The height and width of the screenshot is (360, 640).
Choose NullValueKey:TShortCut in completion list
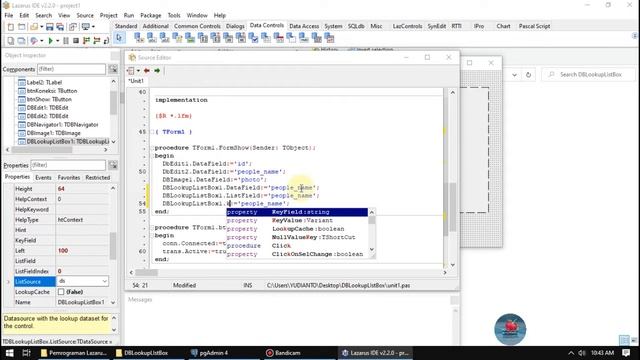[297, 237]
